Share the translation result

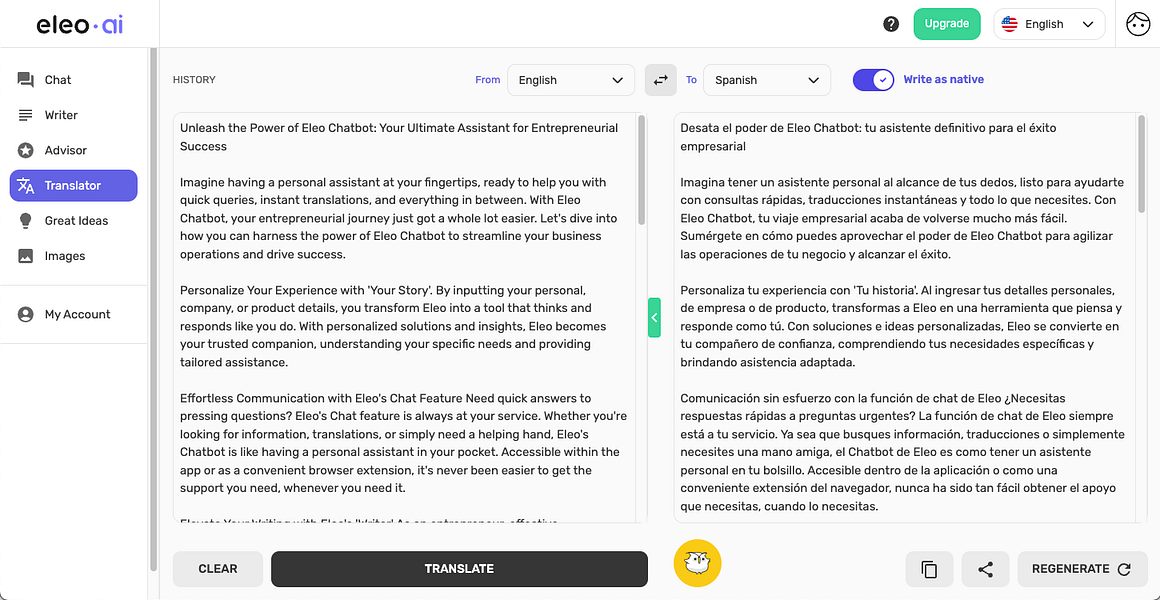(985, 568)
